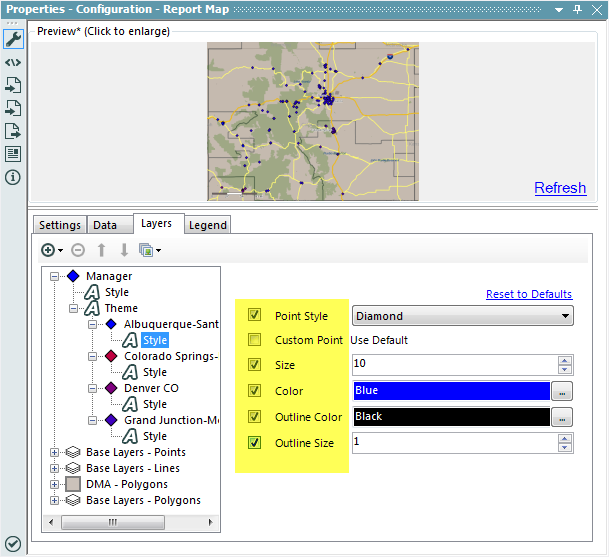609x557 pixels.
Task: Switch to the Data tab
Action: [110, 225]
